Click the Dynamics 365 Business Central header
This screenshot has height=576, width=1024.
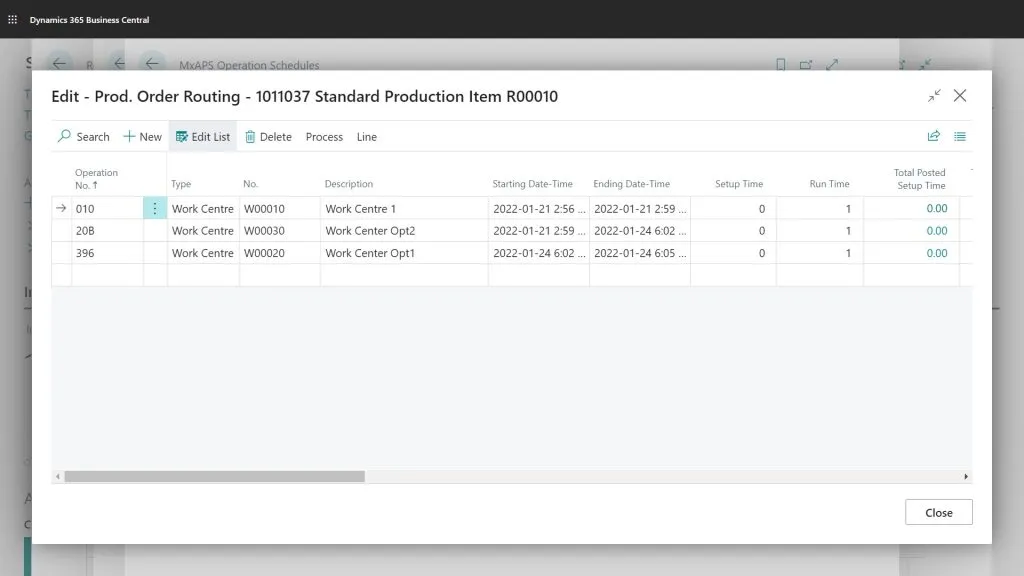90,19
